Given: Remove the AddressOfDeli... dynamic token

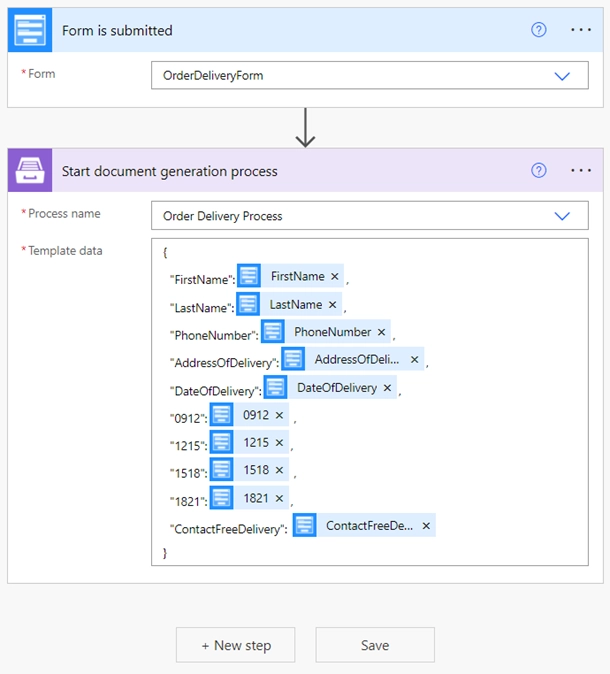Looking at the screenshot, I should pos(414,359).
